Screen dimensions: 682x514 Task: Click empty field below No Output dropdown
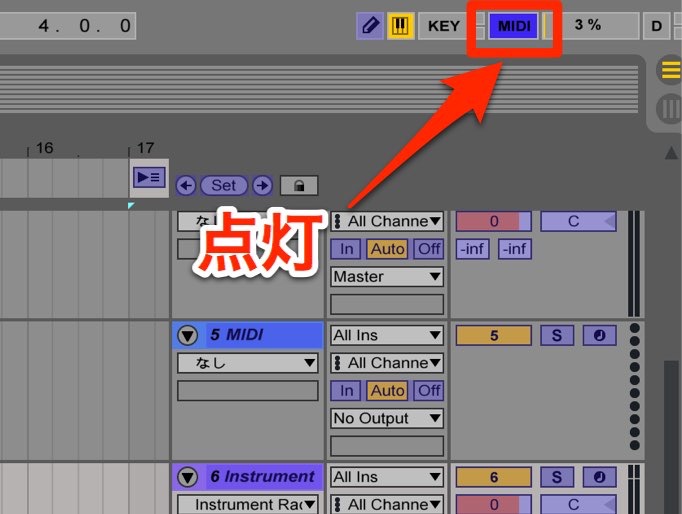coord(387,446)
